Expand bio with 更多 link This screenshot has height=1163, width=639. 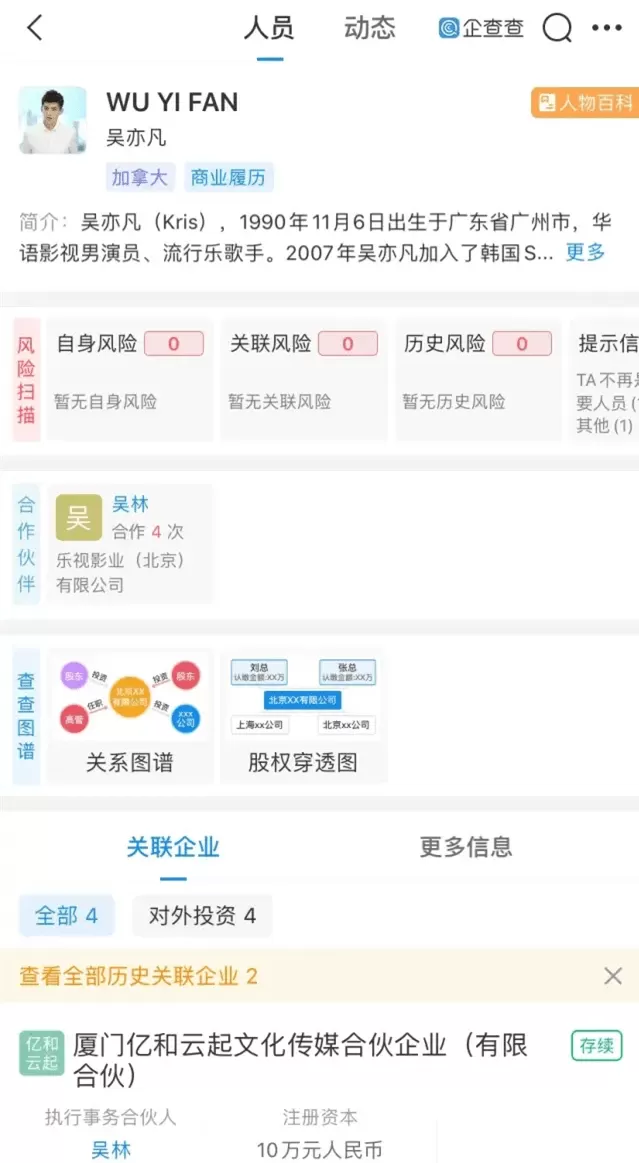coord(586,252)
